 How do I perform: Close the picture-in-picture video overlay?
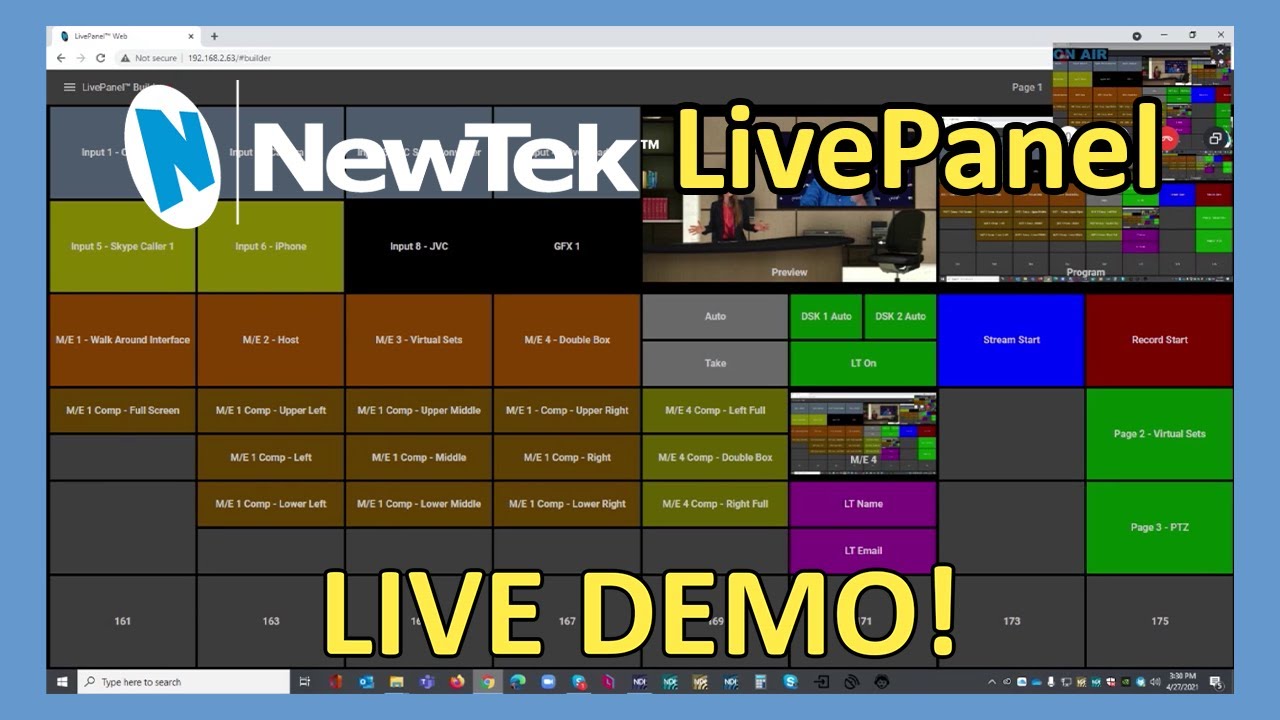click(1220, 52)
